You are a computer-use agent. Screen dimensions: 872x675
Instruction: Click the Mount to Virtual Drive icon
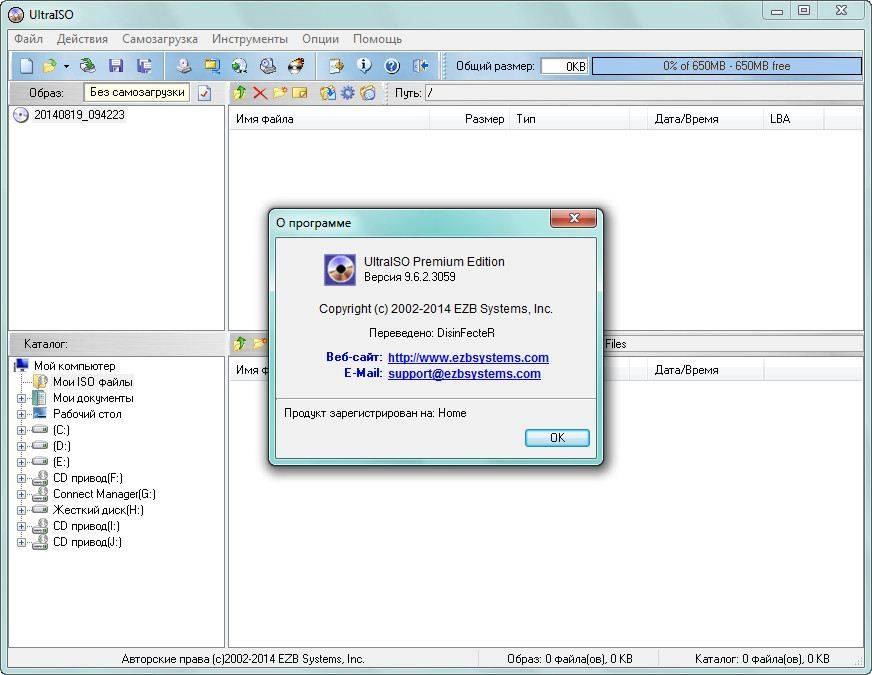click(268, 66)
